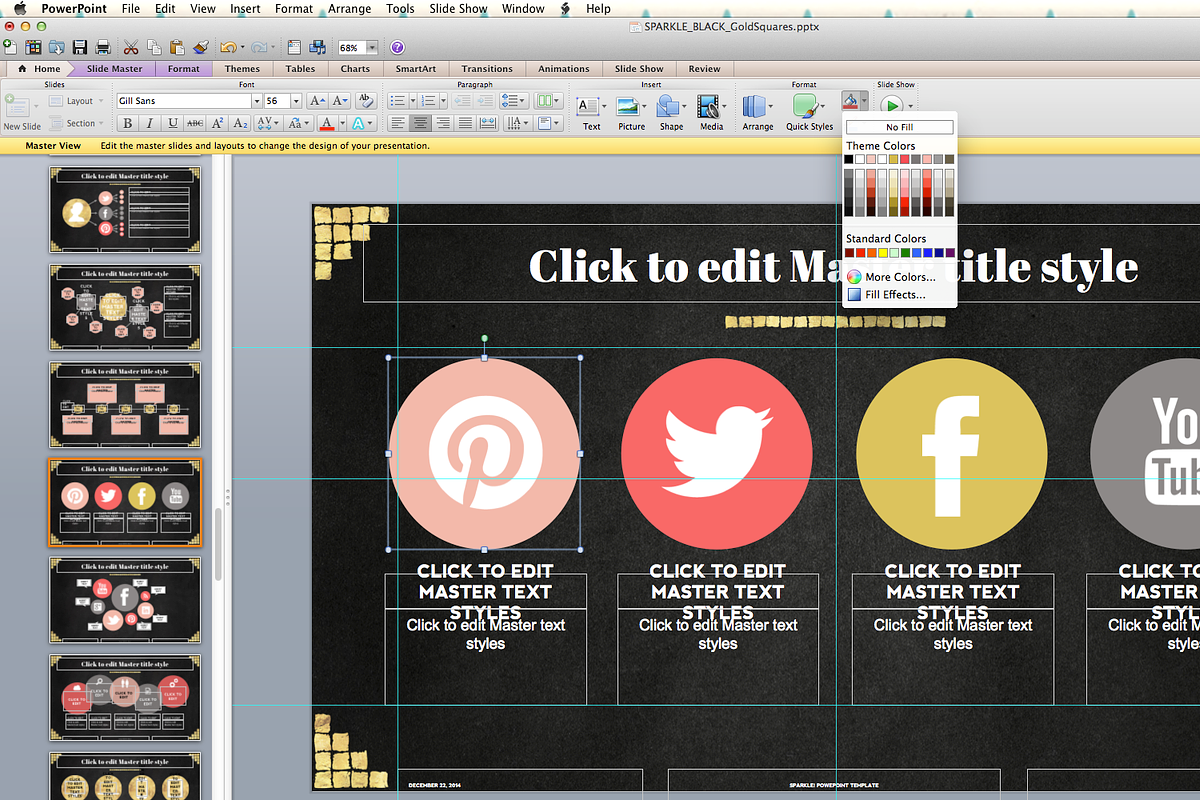Screen dimensions: 1200x800
Task: Click the paint bucket Fill icon
Action: click(850, 101)
